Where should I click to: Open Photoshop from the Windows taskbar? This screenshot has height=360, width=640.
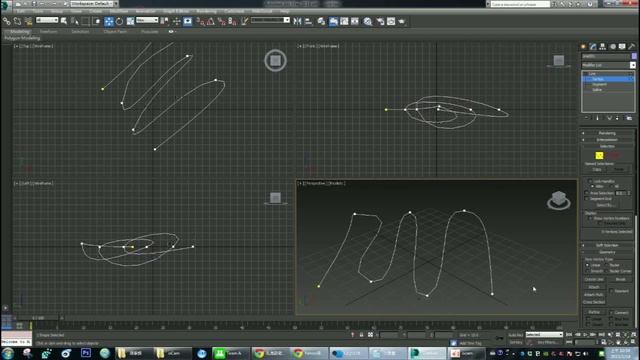[86, 353]
